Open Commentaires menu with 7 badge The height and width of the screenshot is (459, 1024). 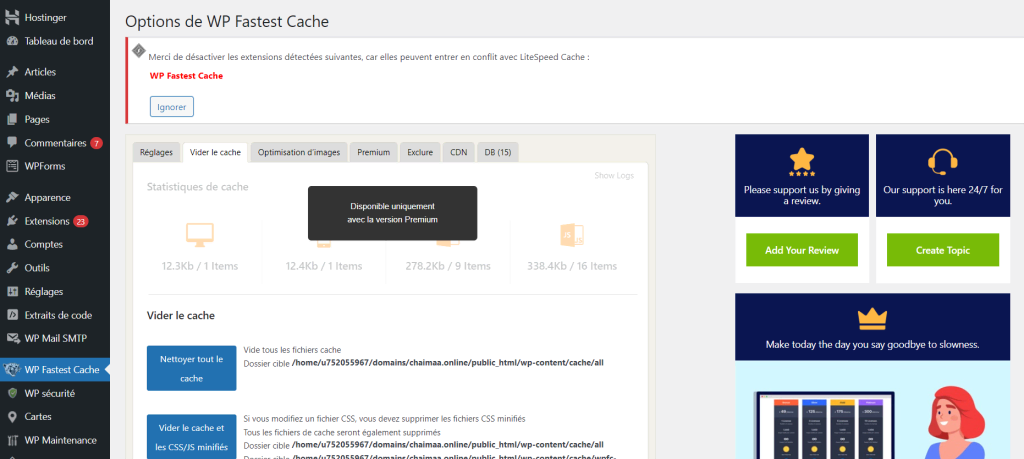(55, 143)
